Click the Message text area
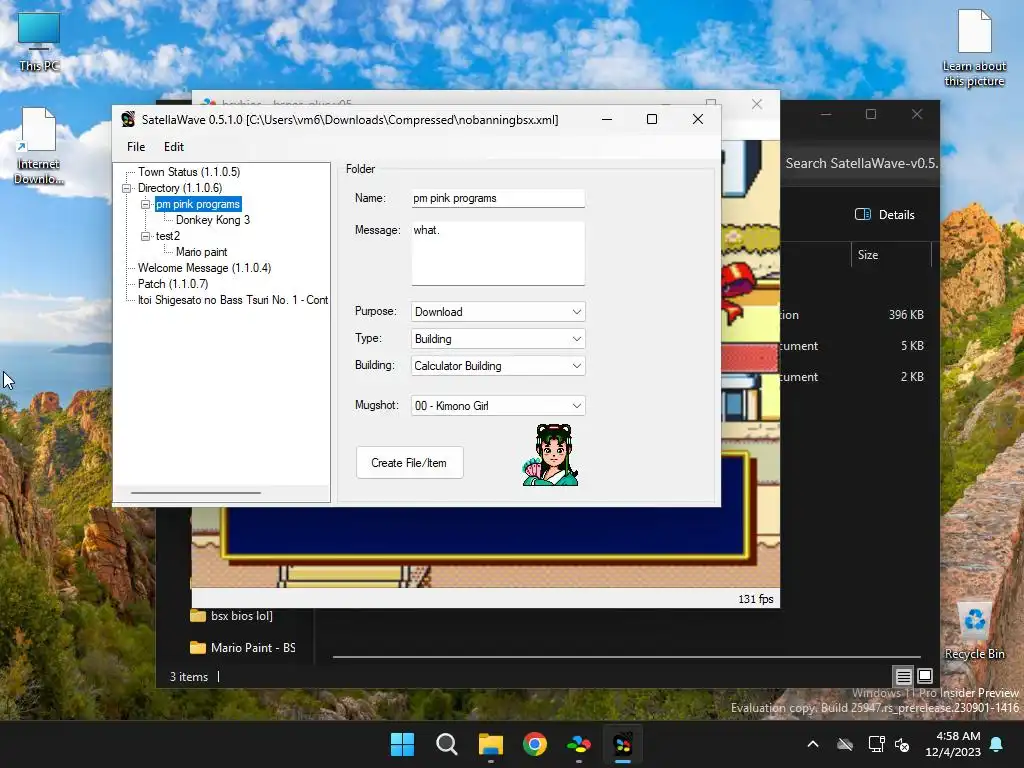Image resolution: width=1024 pixels, height=768 pixels. (x=498, y=253)
